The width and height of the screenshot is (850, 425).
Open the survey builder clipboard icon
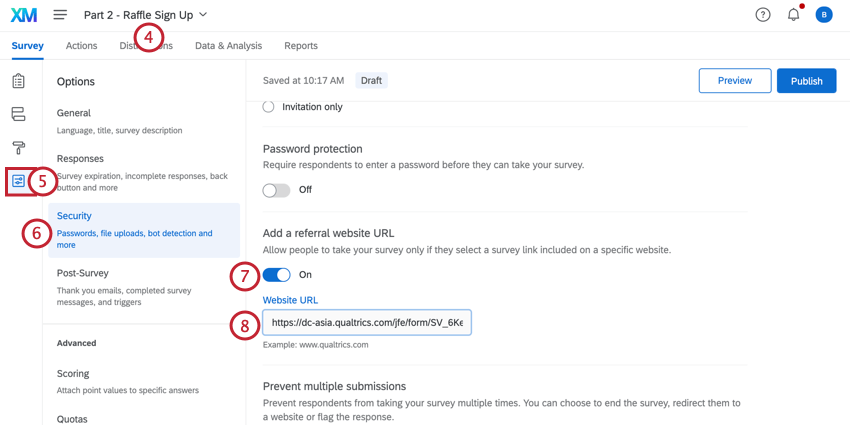(18, 81)
